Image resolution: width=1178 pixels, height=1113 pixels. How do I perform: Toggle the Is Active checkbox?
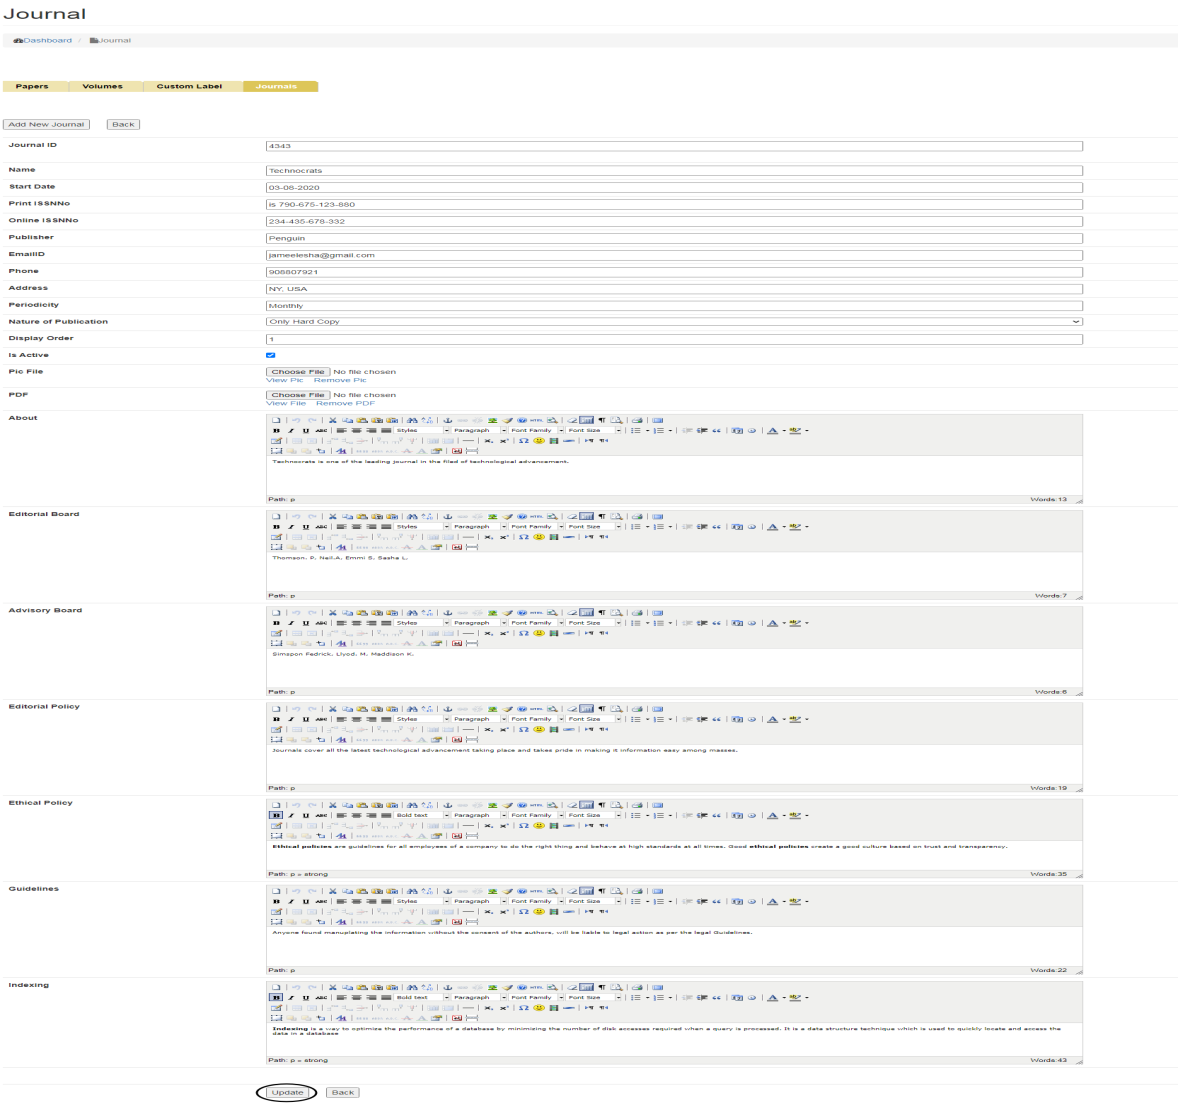tap(271, 355)
